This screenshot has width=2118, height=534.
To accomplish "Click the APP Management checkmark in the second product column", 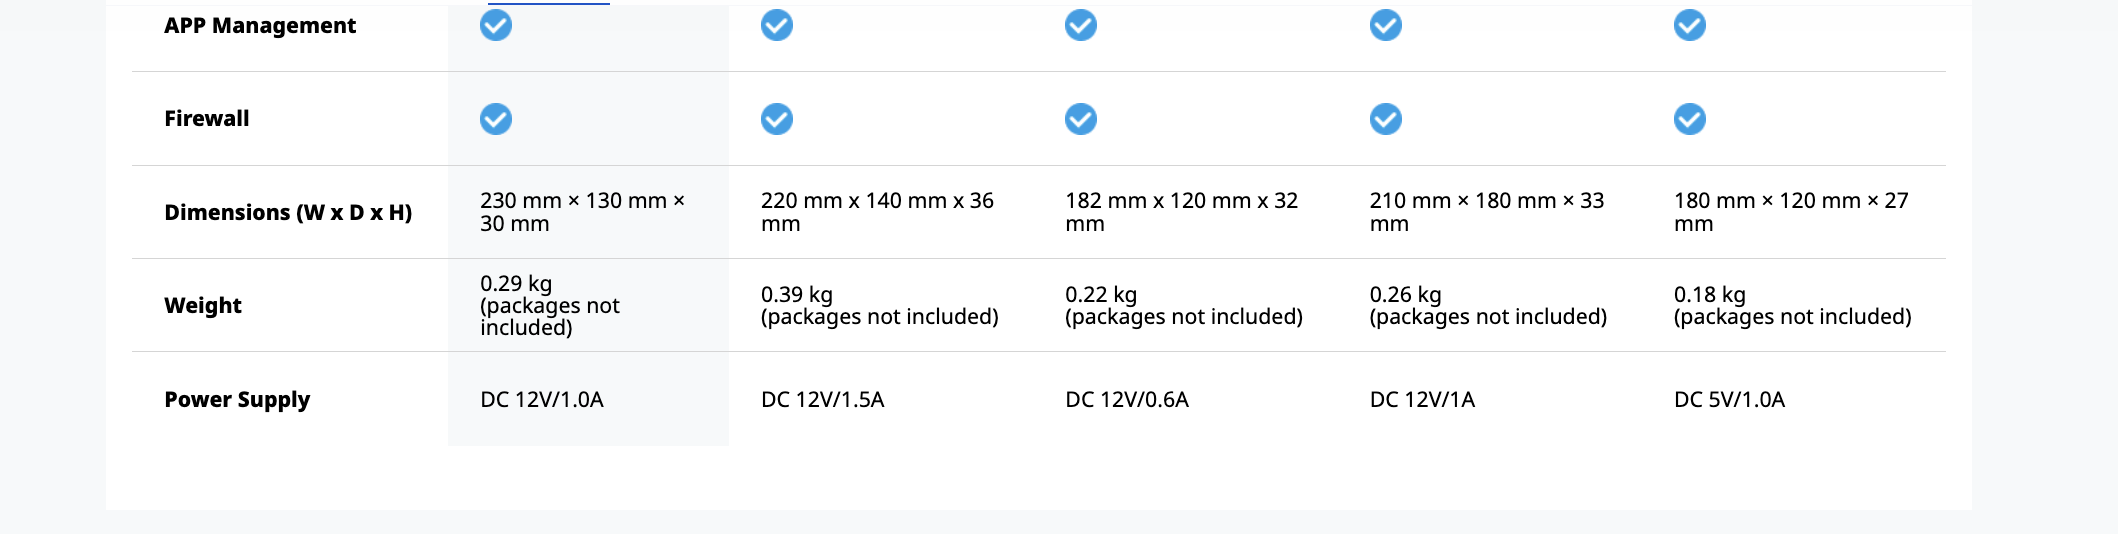I will click(x=777, y=25).
